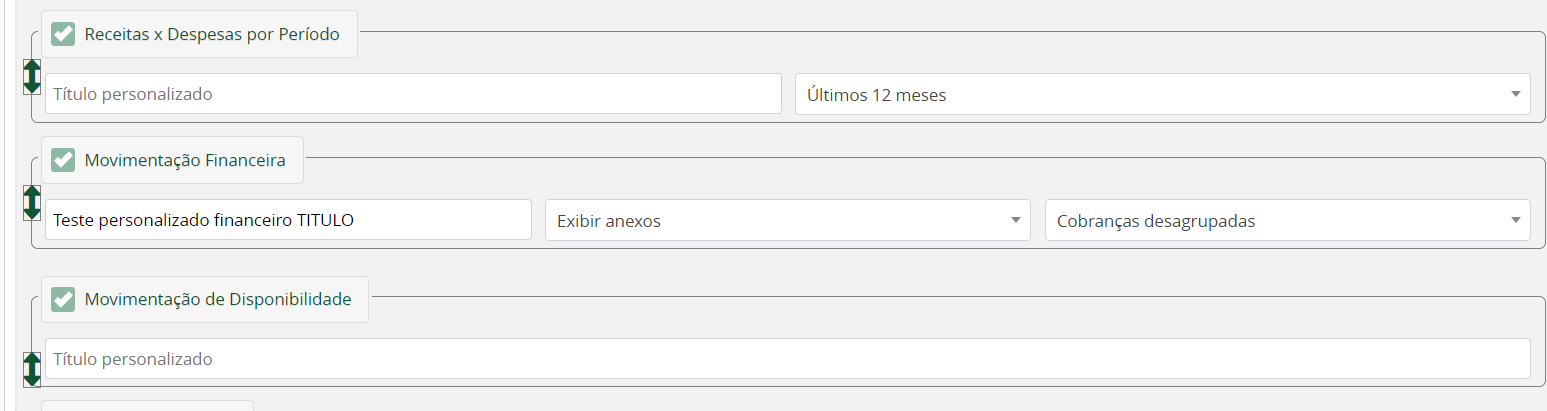The image size is (1547, 411).
Task: Click the reorder arrow handle for Movimentação Financeira
Action: click(32, 202)
